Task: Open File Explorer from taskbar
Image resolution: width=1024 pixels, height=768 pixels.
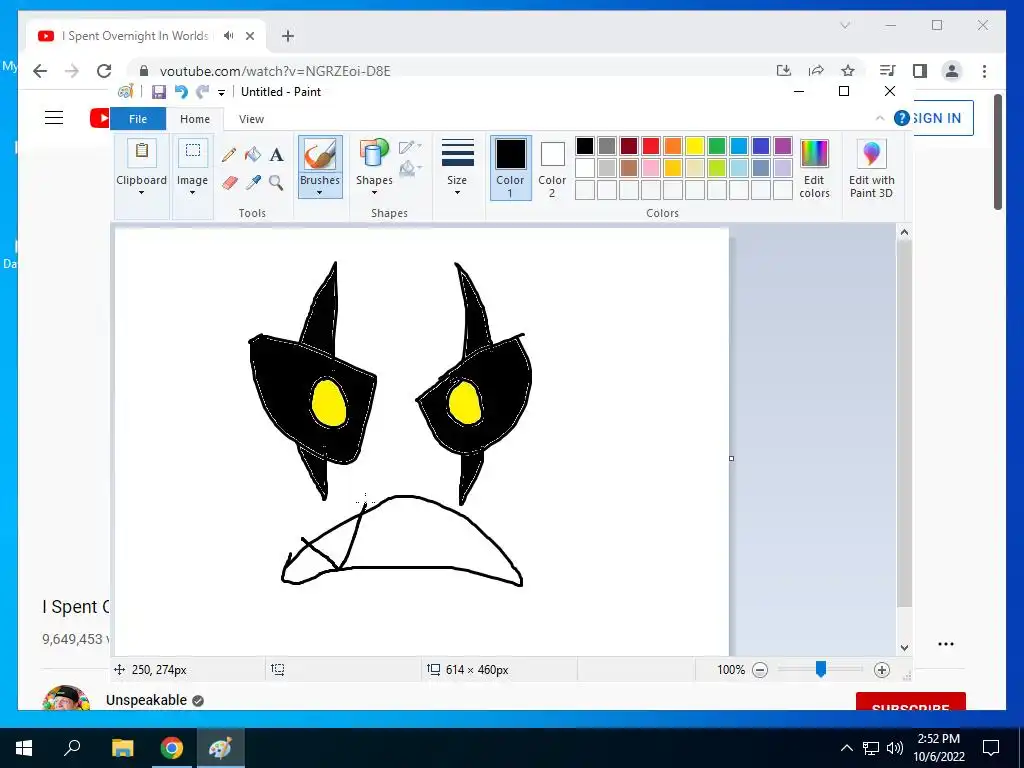Action: tap(122, 748)
